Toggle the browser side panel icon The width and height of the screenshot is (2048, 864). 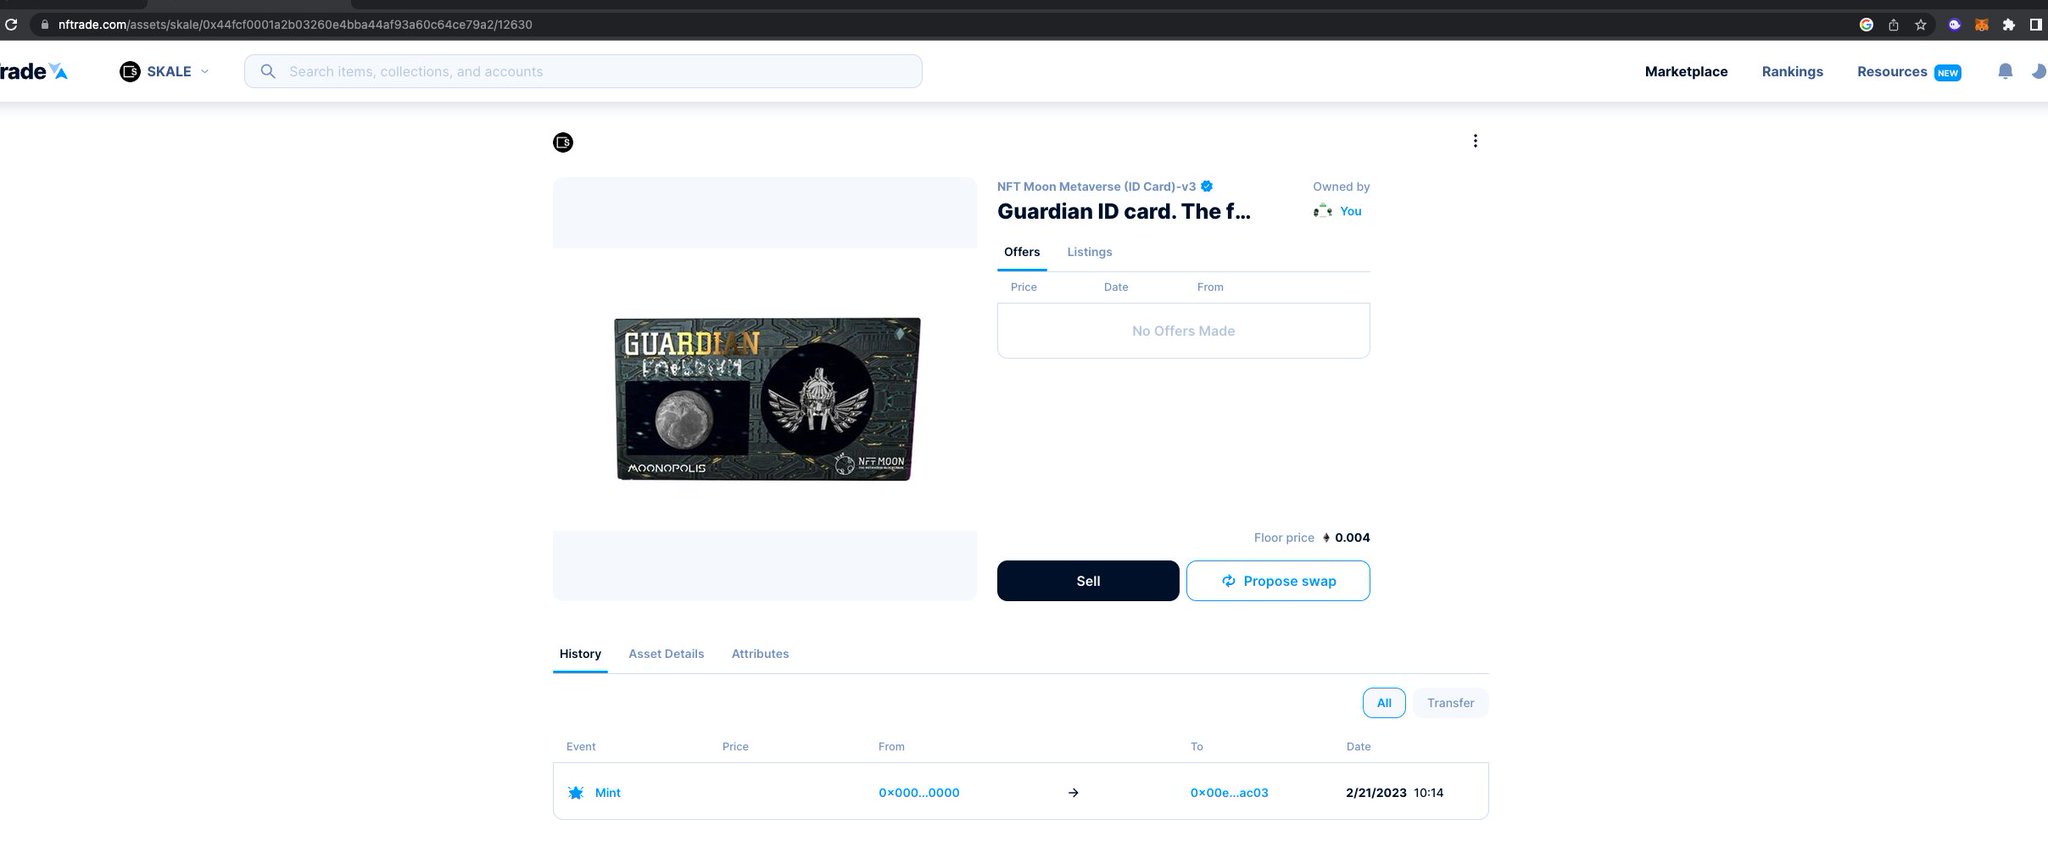pos(2035,25)
